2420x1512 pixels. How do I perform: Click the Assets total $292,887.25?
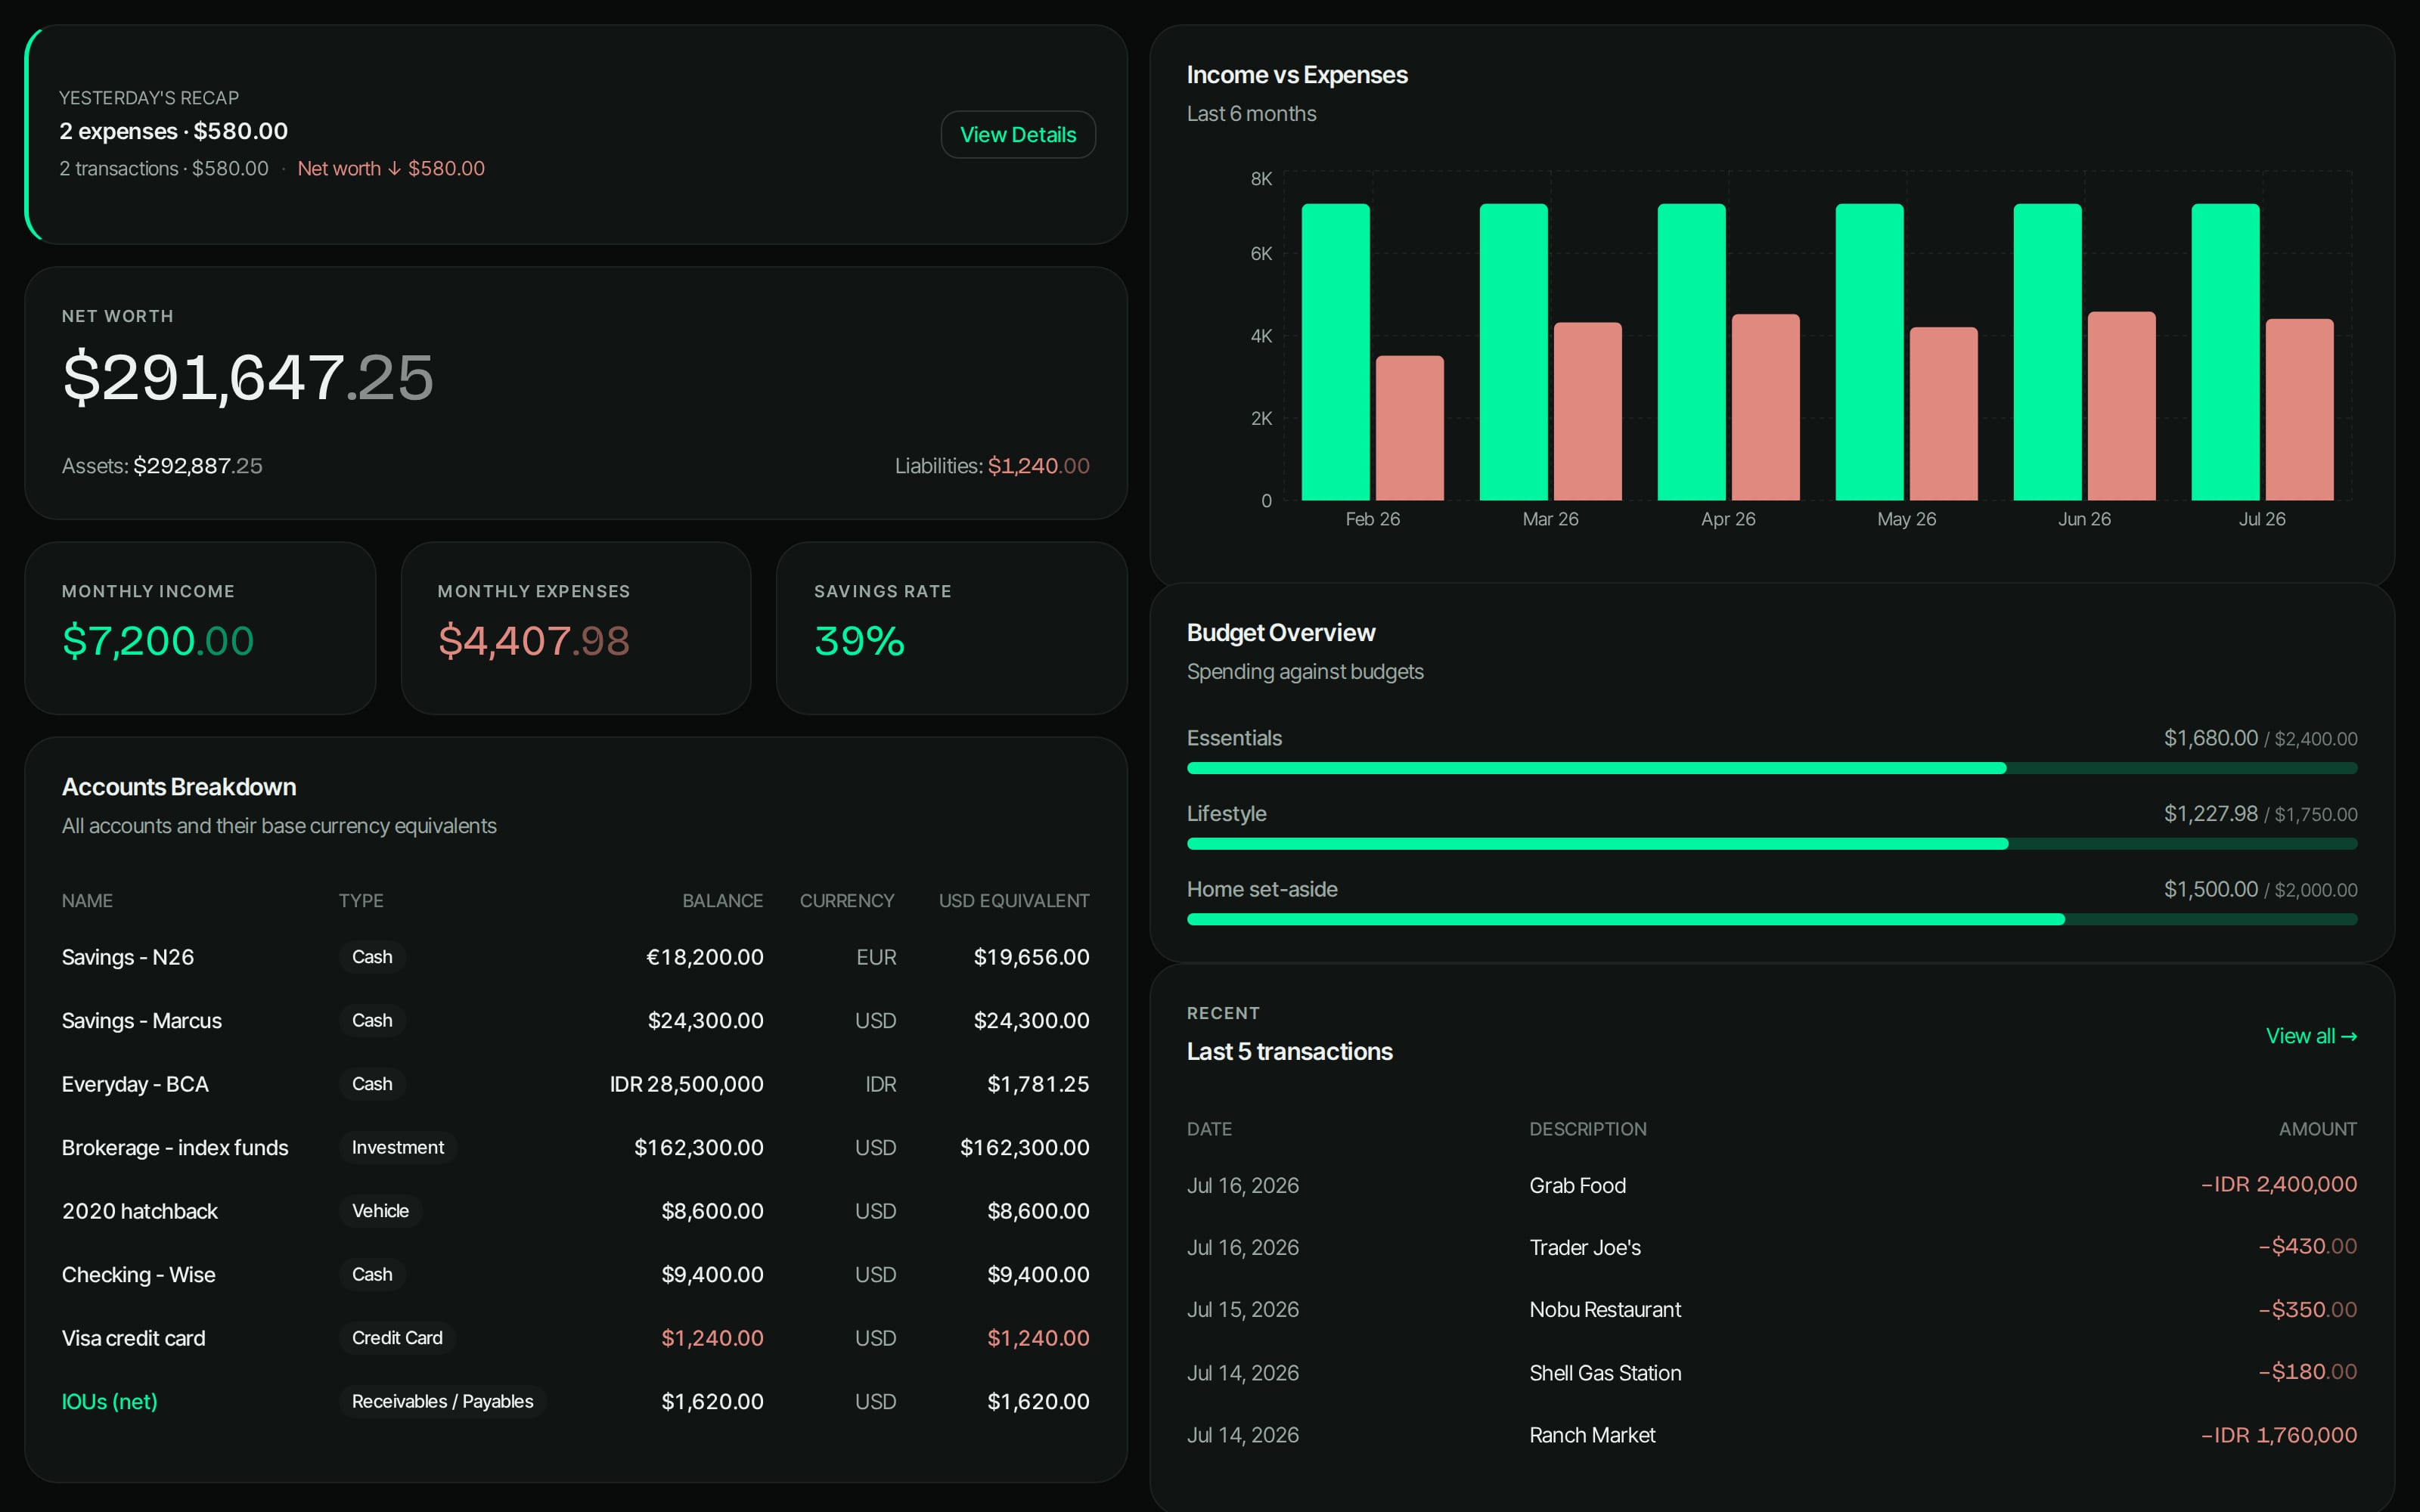click(x=198, y=466)
